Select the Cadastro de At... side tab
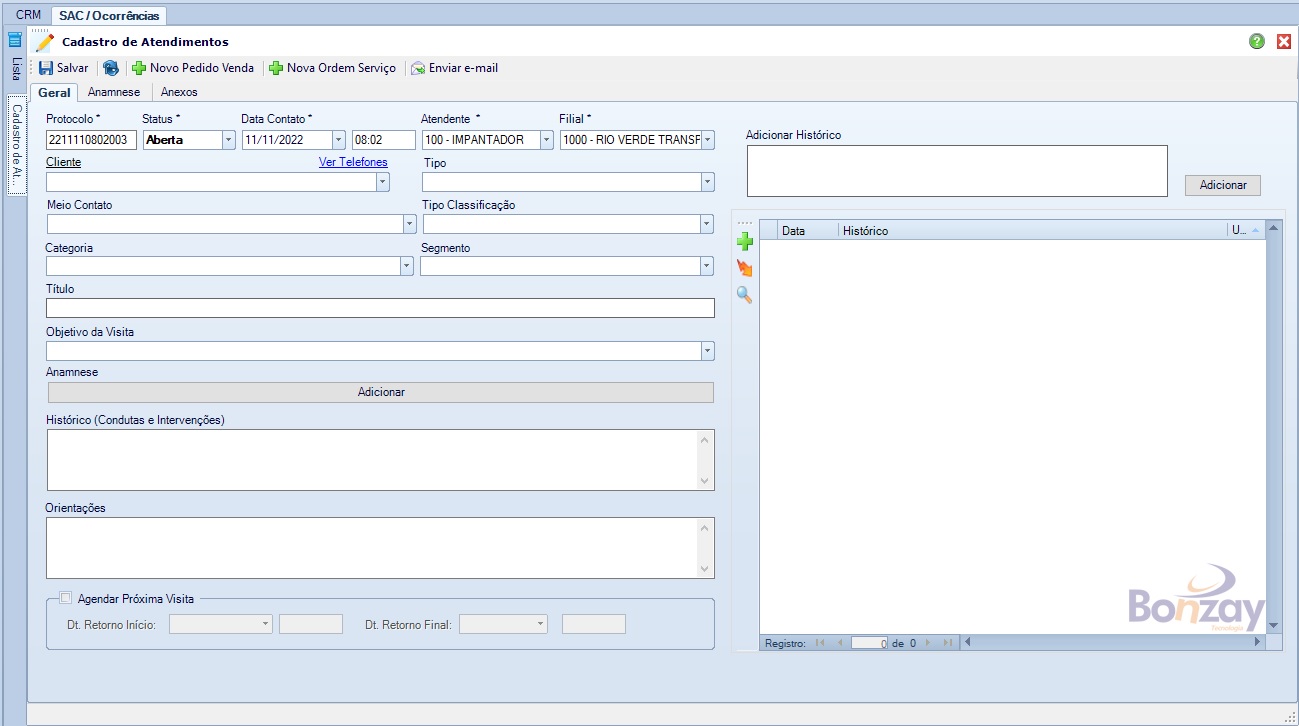The image size is (1299, 726). [16, 146]
